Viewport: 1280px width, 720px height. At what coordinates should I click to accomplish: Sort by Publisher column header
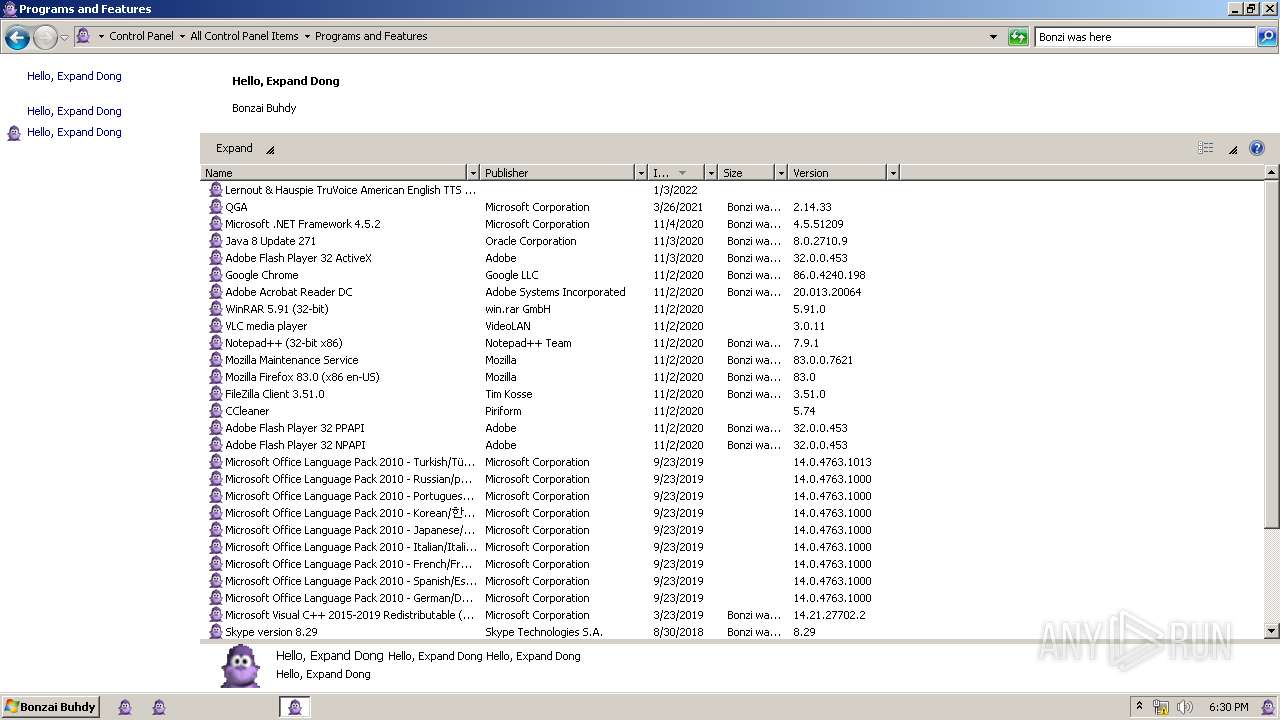[557, 173]
